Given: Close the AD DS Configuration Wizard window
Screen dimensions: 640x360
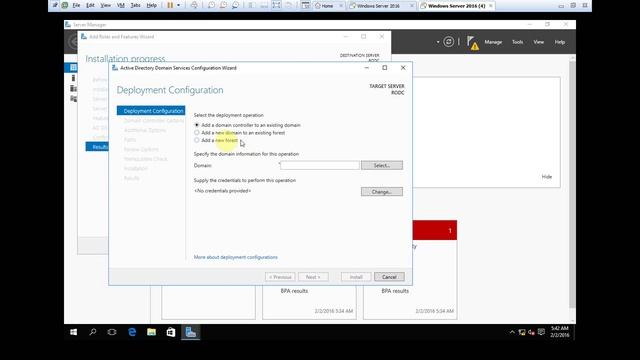Looking at the screenshot, I should click(x=403, y=68).
